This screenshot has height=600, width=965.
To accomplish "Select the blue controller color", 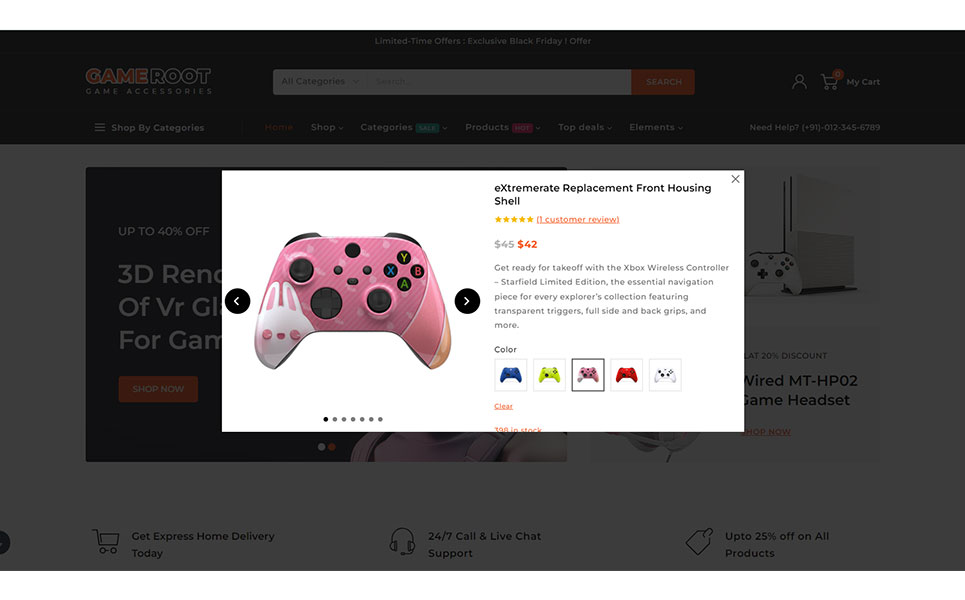I will (511, 375).
